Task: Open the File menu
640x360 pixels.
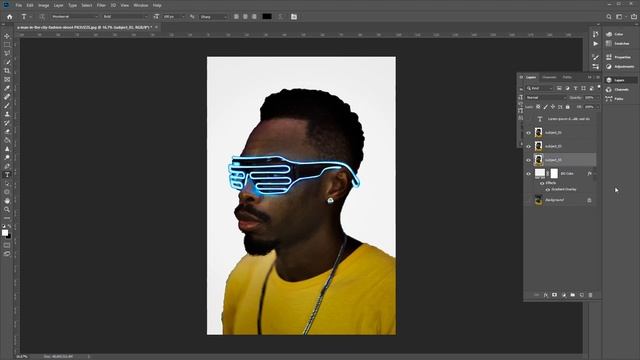Action: 19,5
